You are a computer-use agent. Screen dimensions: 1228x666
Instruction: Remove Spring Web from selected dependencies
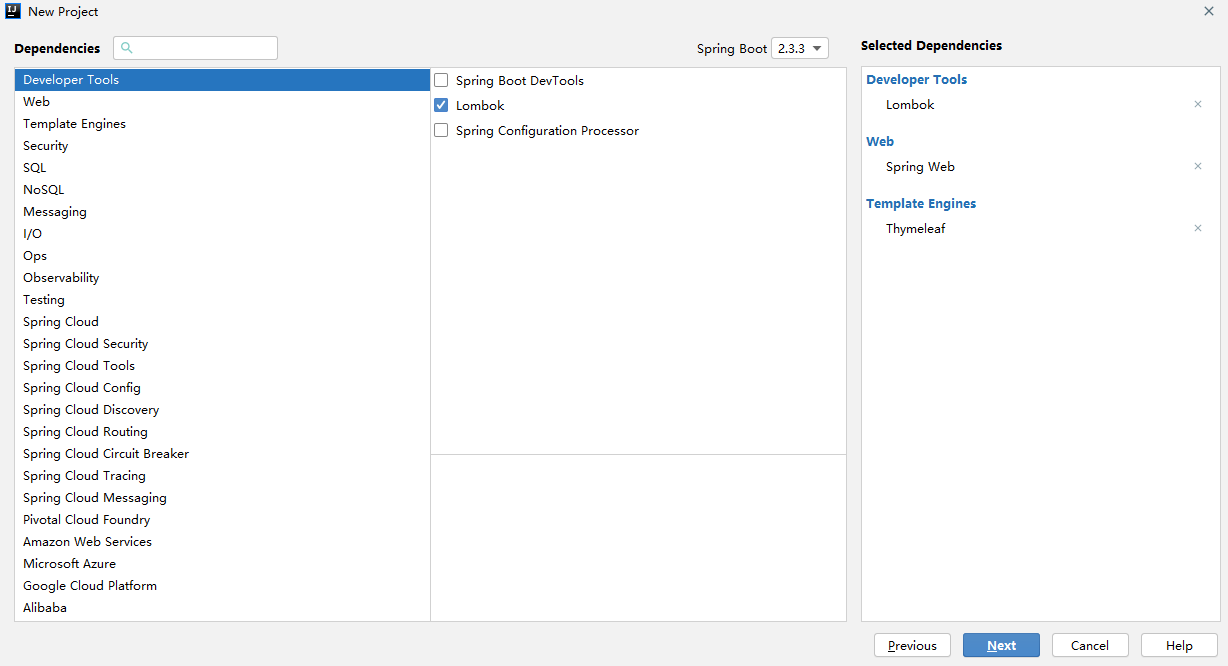click(1197, 166)
